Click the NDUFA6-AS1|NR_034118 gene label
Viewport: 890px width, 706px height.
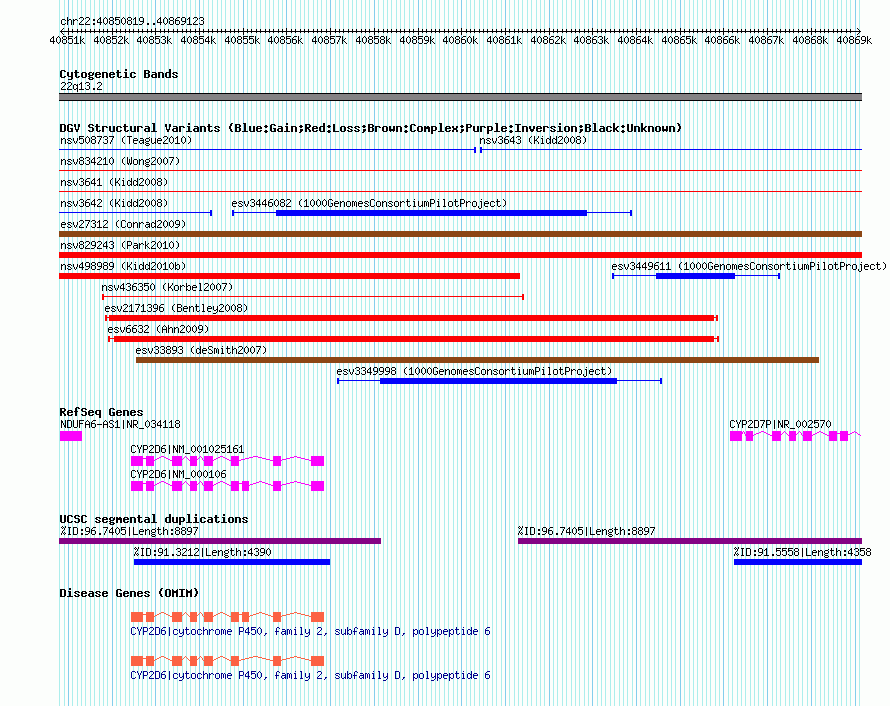[120, 424]
